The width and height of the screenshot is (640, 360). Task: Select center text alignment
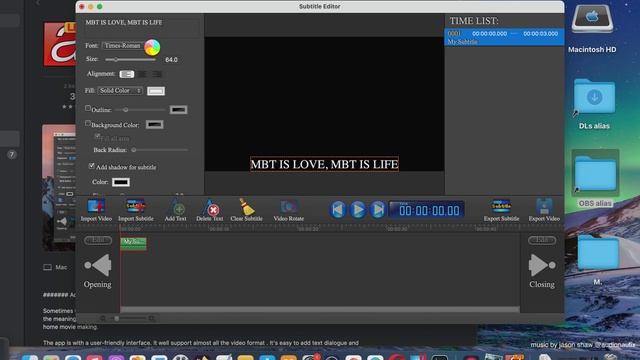pyautogui.click(x=142, y=74)
